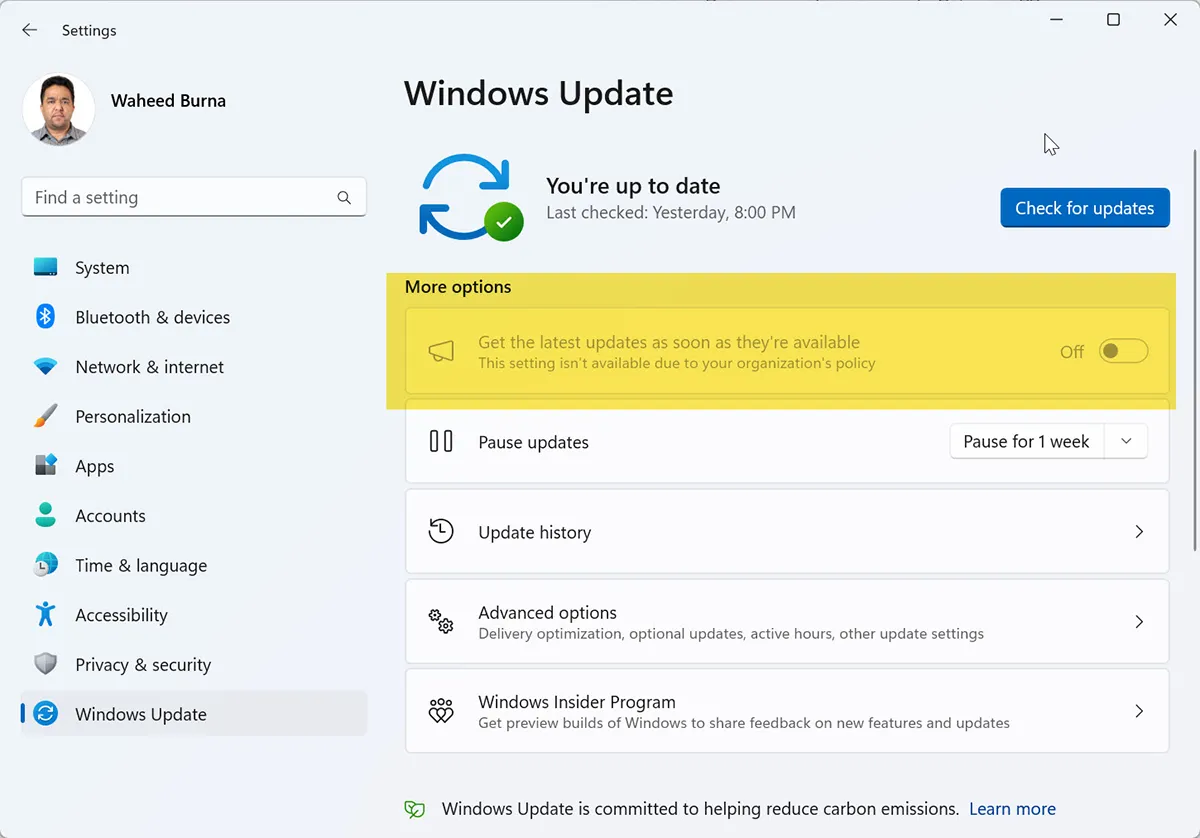Click the Windows Update sync icon in sidebar
The width and height of the screenshot is (1200, 838).
45,714
